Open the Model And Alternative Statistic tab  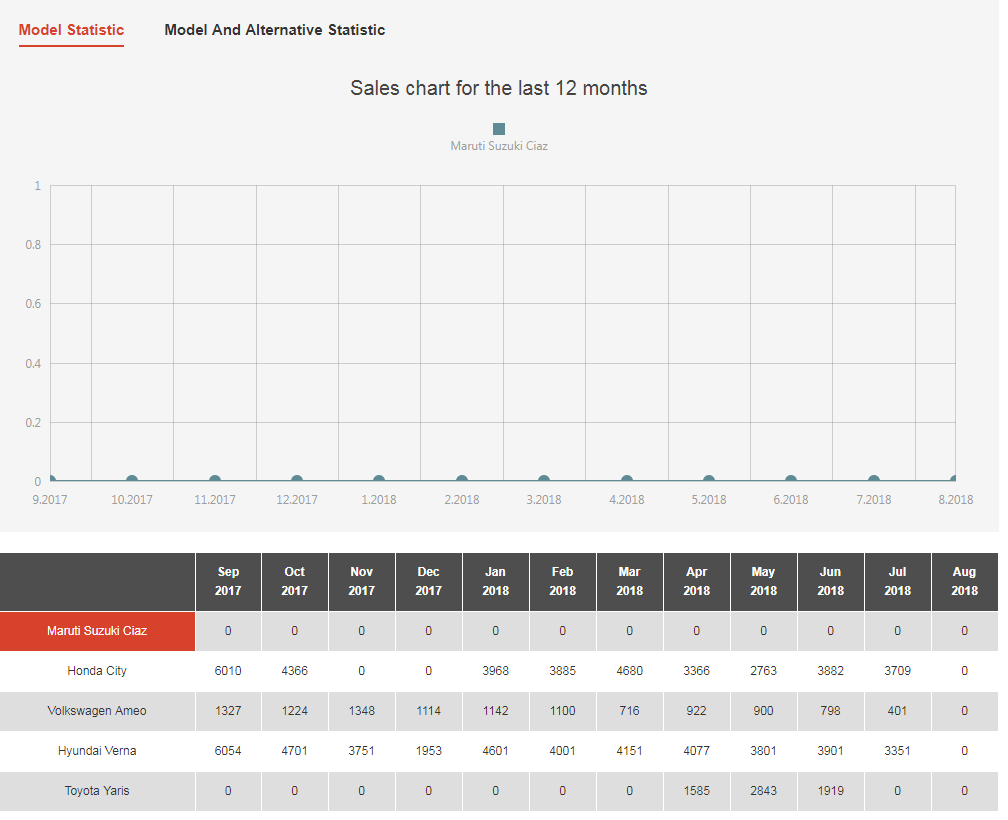point(274,30)
